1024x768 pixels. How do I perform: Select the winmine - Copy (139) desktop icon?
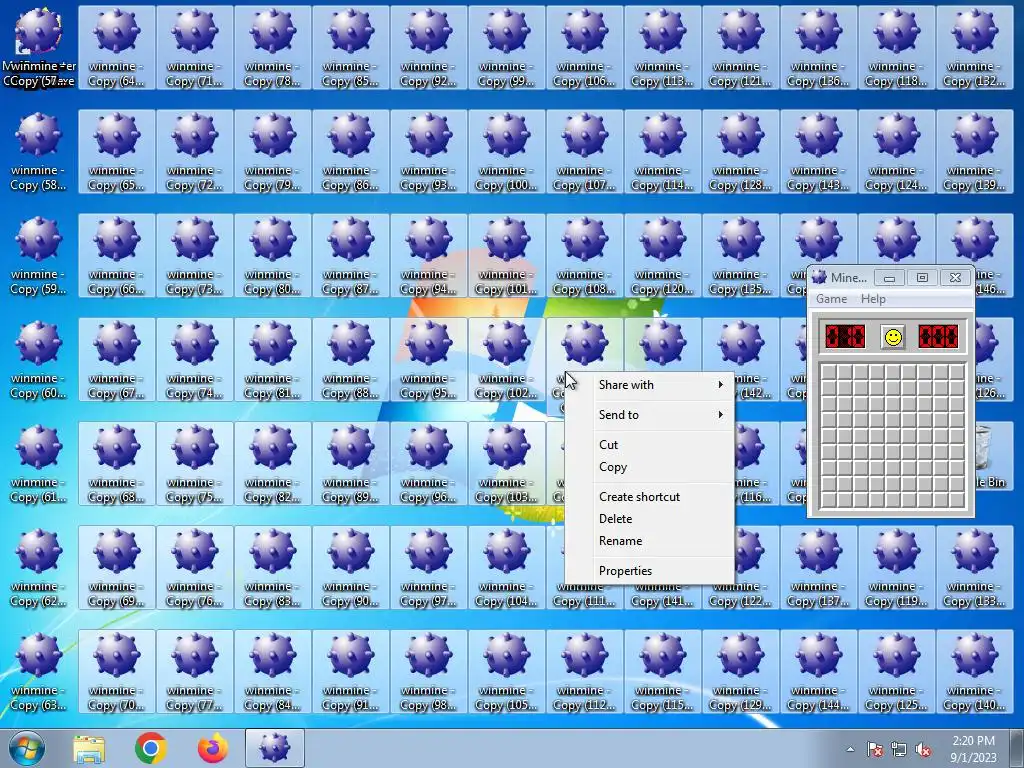[x=974, y=152]
